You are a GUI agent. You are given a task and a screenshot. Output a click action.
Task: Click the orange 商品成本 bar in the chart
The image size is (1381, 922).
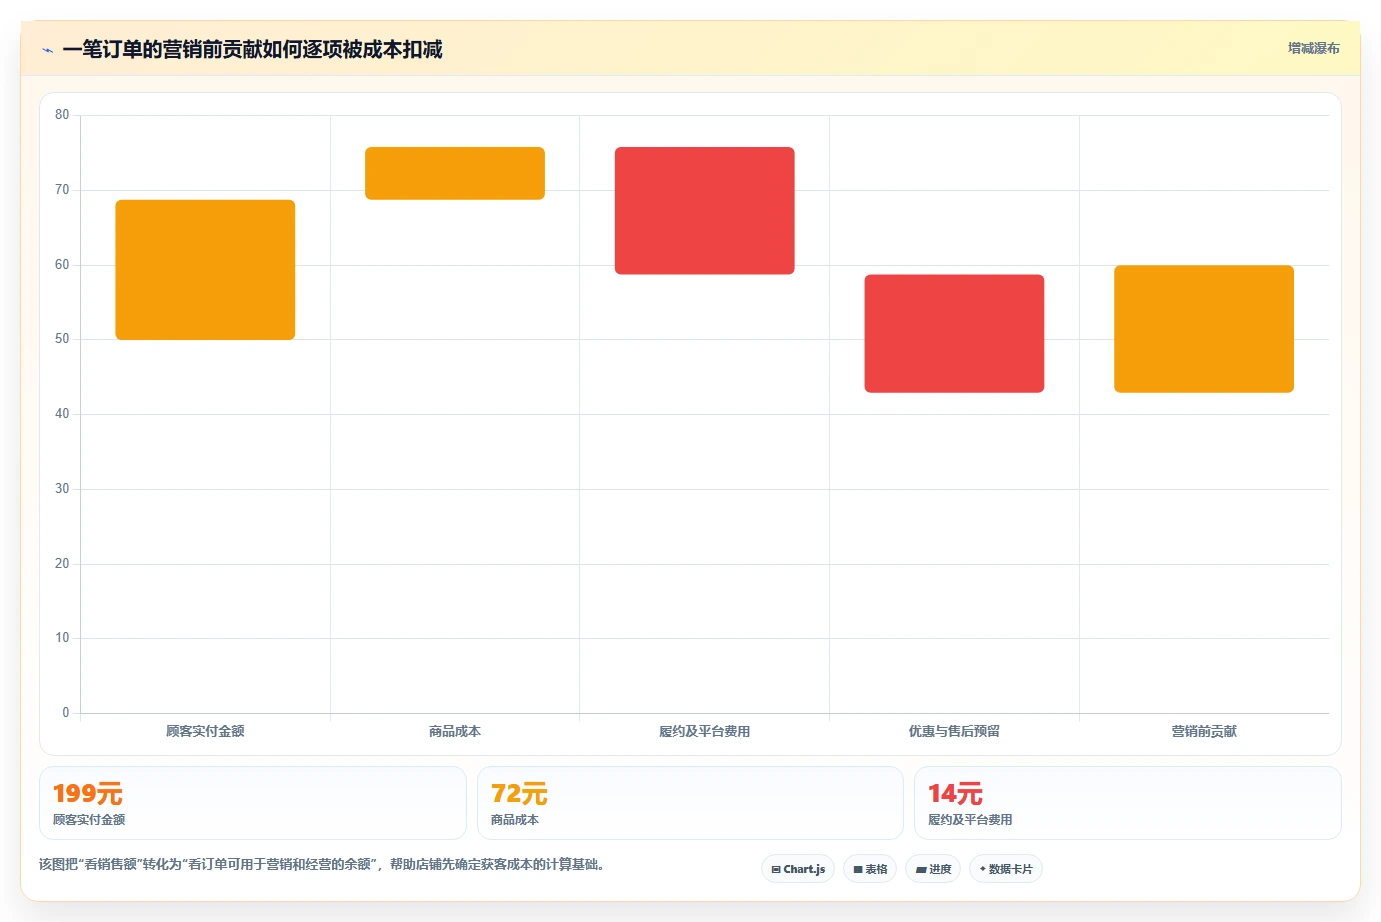(x=455, y=173)
